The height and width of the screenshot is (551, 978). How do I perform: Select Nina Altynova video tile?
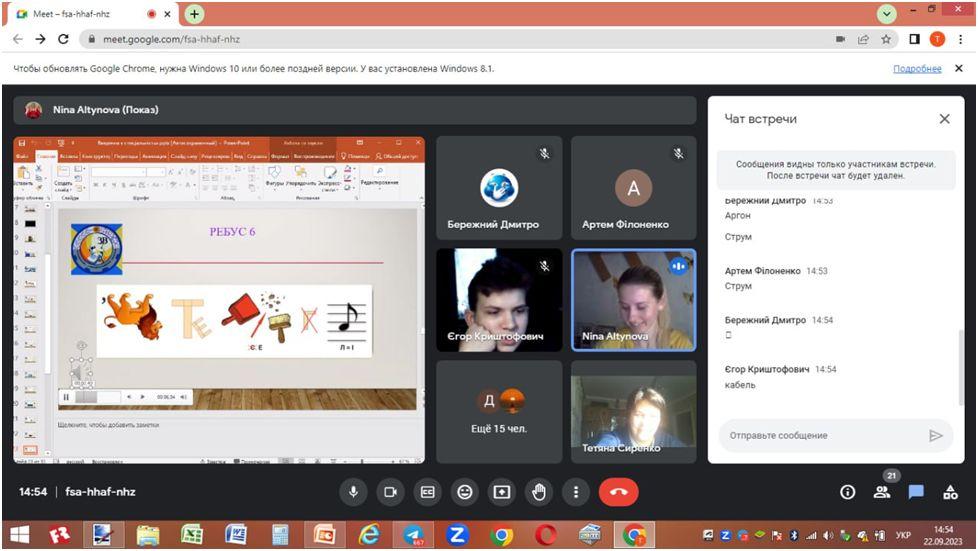click(x=633, y=300)
